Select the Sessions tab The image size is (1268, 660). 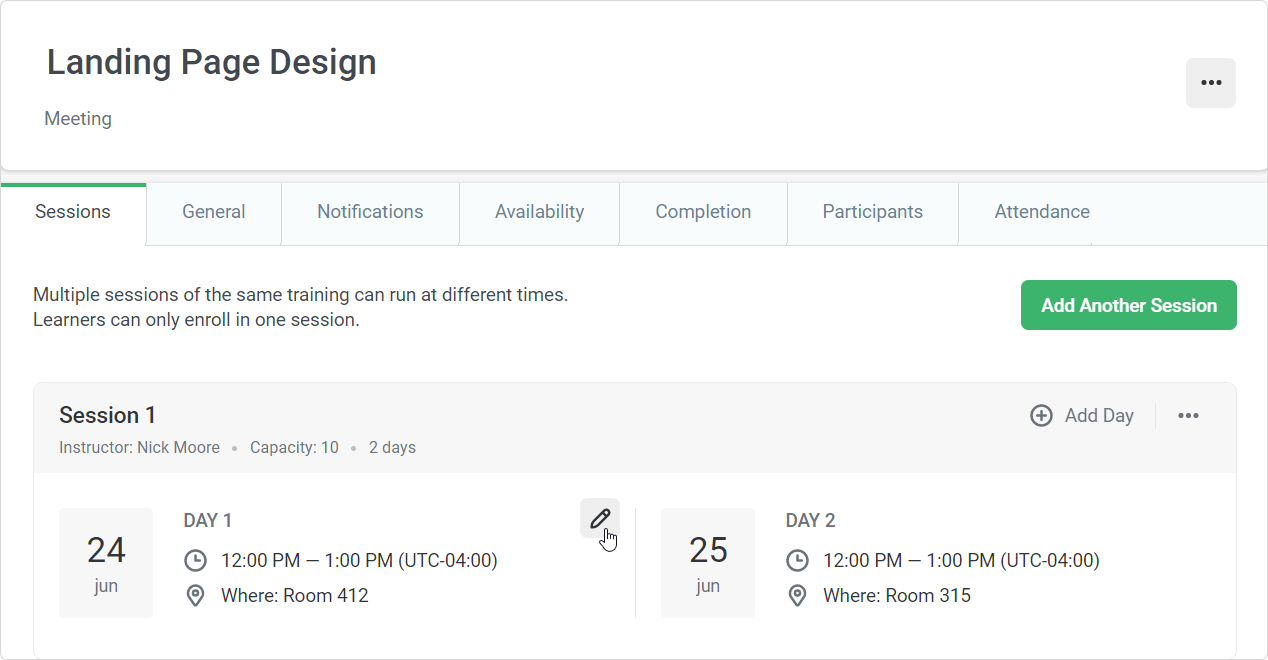click(x=73, y=212)
